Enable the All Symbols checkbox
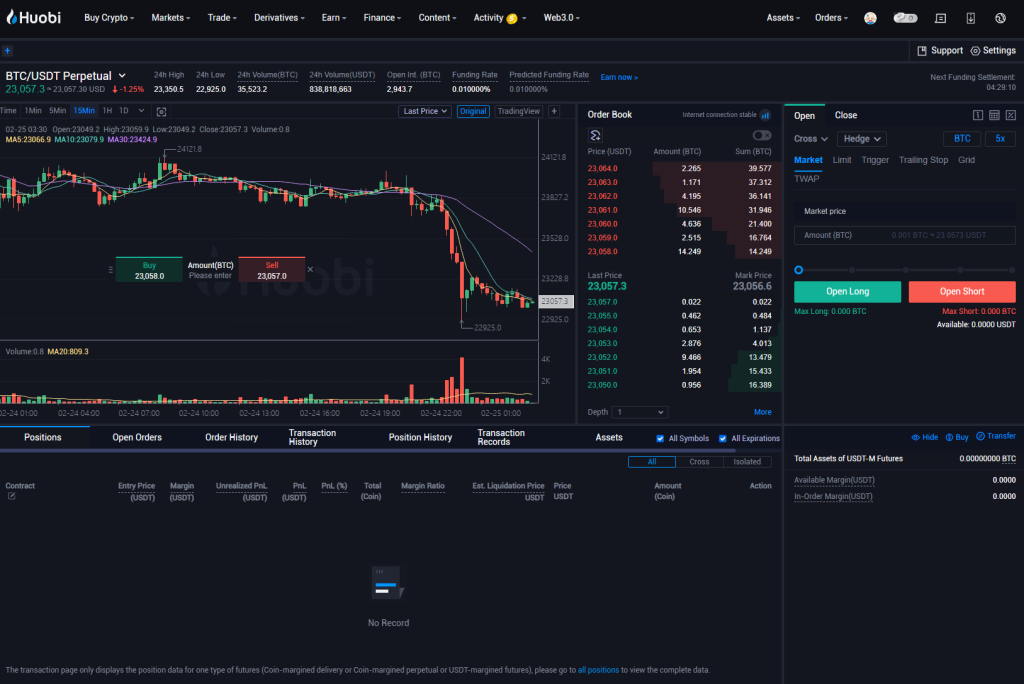Screen dimensions: 1024x684 (658, 438)
